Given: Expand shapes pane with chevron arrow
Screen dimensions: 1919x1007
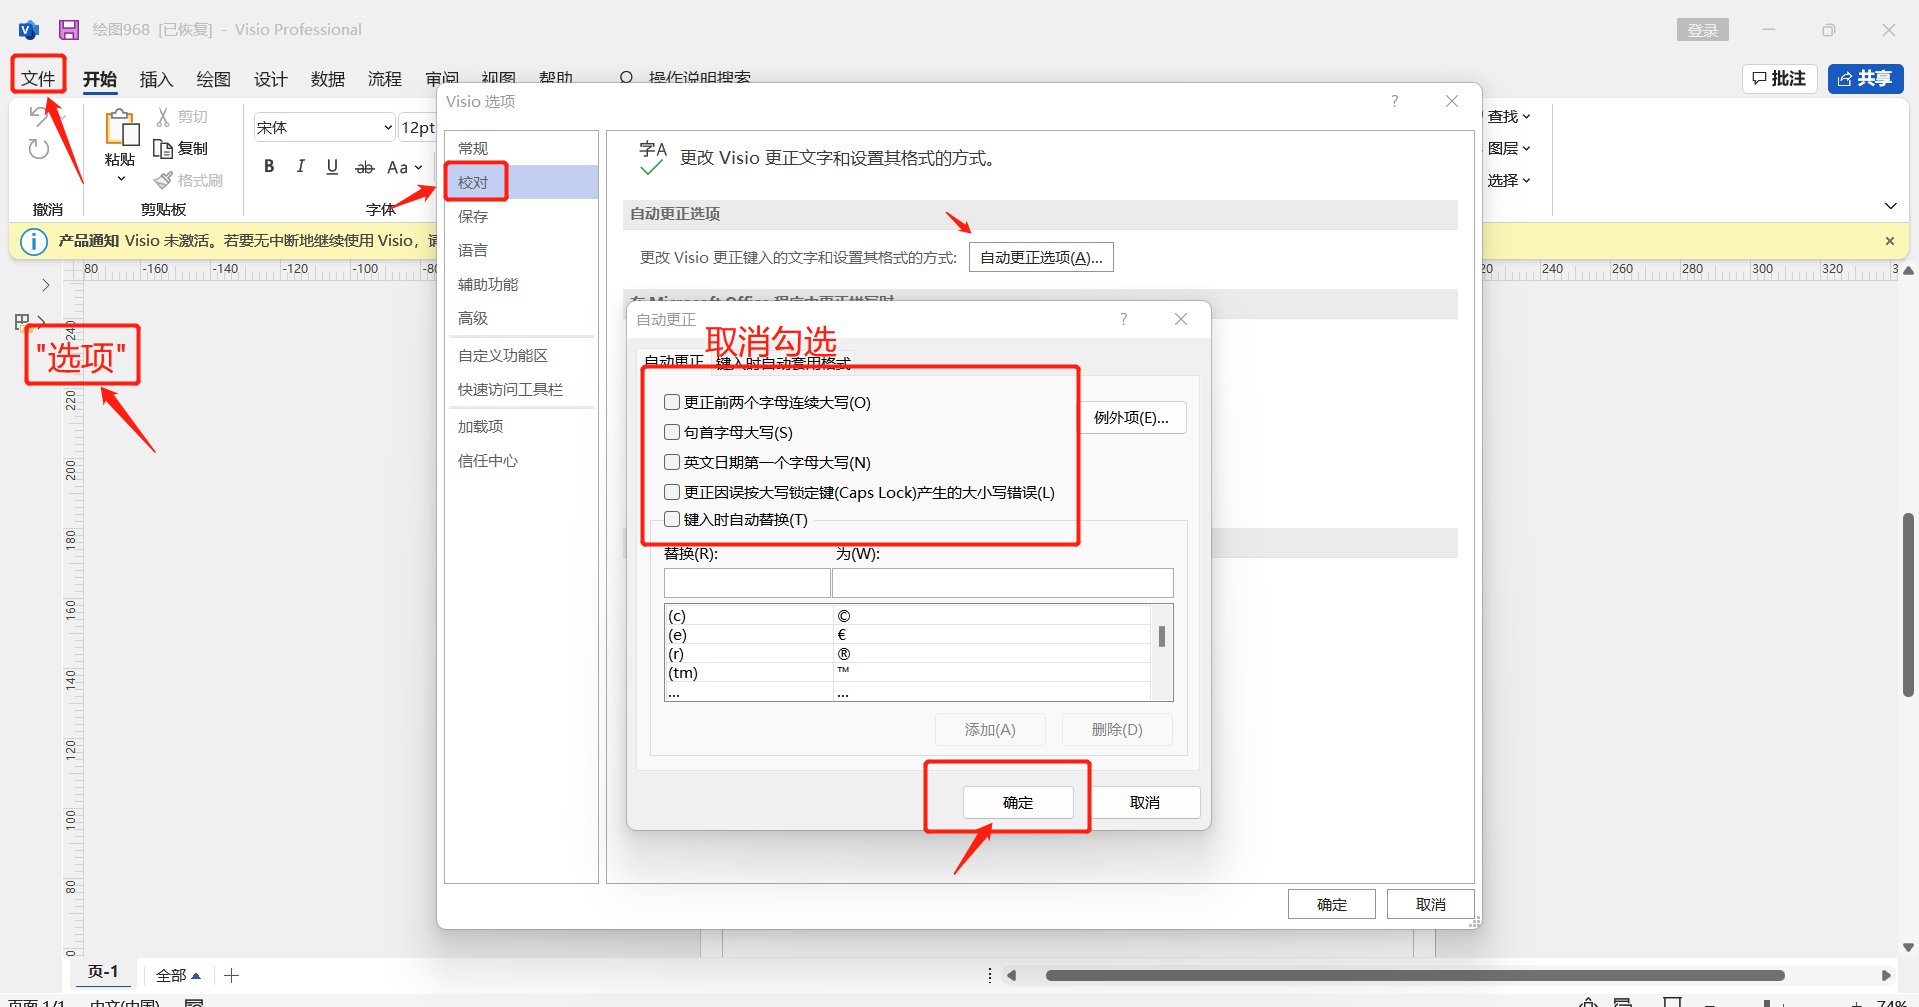Looking at the screenshot, I should coord(45,285).
